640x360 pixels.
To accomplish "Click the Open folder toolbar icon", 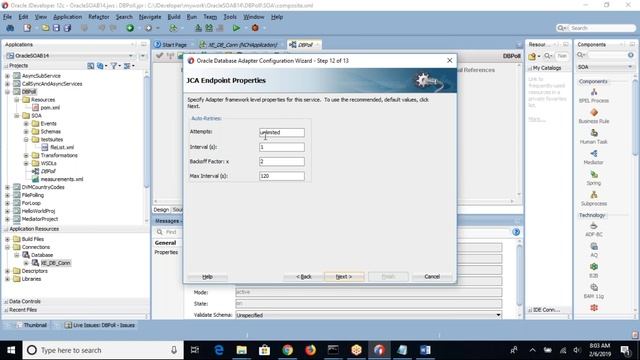I will (45, 28).
